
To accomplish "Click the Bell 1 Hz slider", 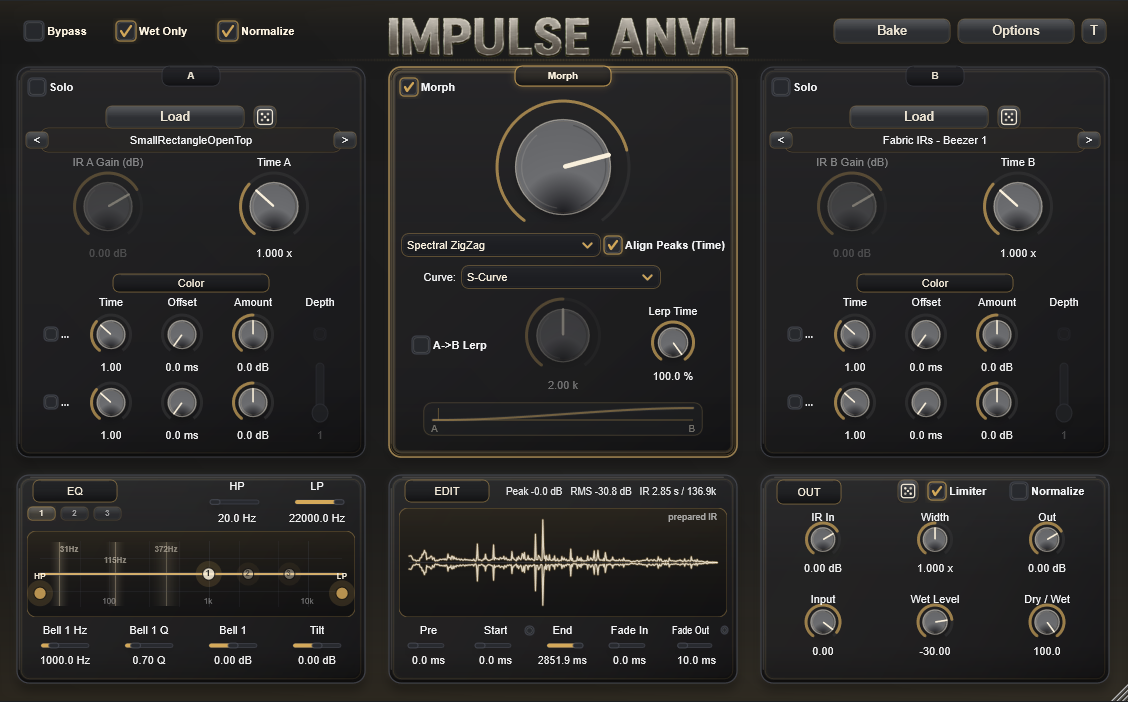I will (65, 646).
